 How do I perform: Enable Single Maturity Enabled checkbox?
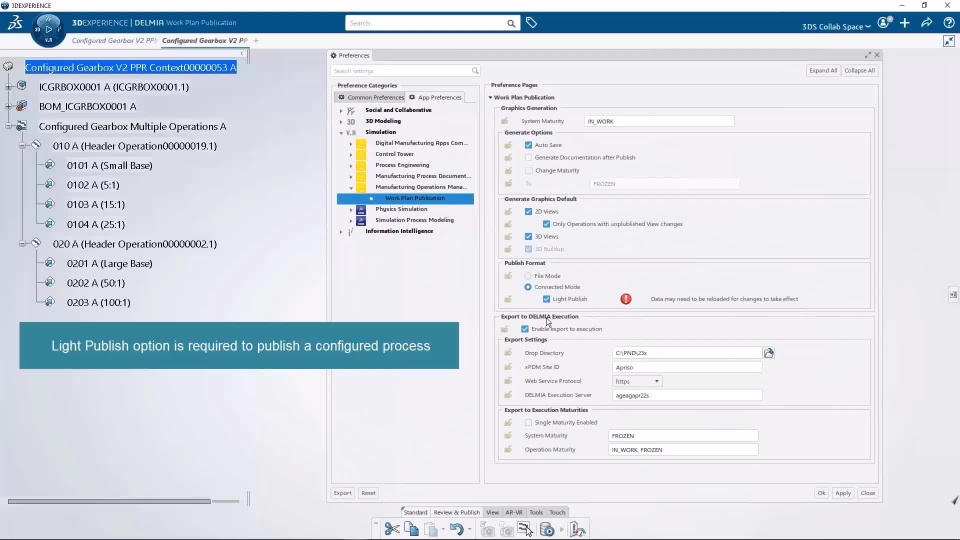tap(528, 422)
